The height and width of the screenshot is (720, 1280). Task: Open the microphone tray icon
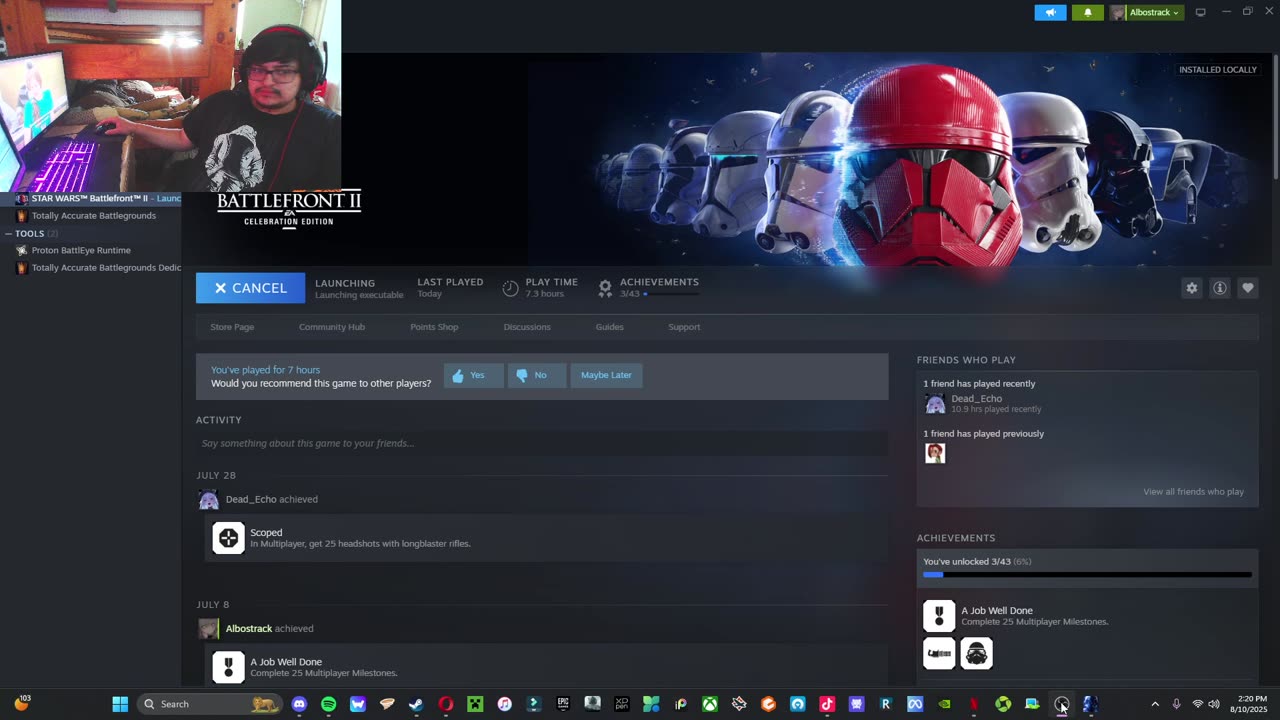click(1176, 704)
